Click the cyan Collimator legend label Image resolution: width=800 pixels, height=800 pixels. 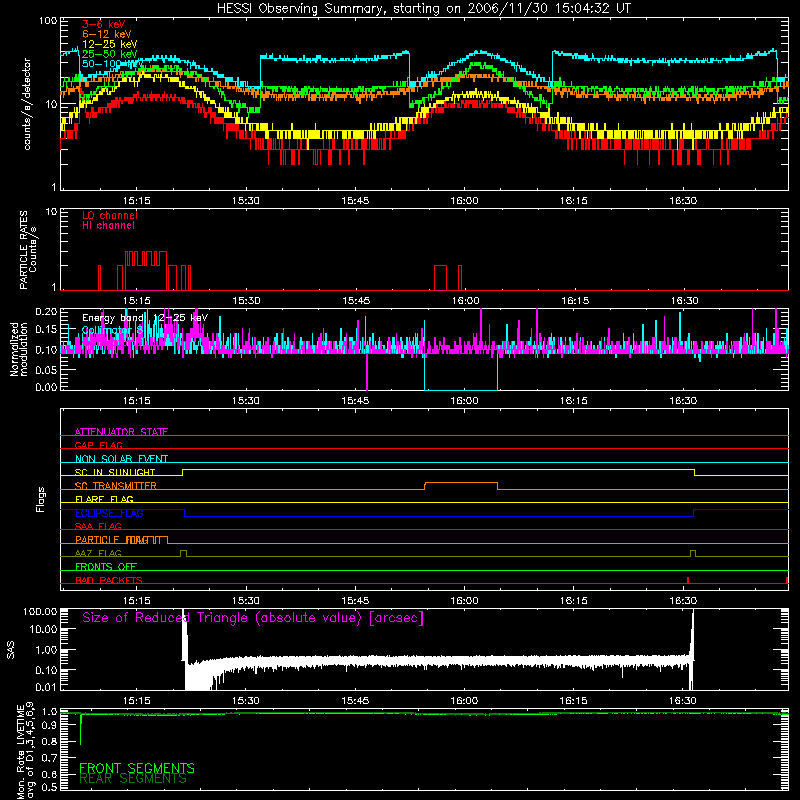click(x=112, y=331)
